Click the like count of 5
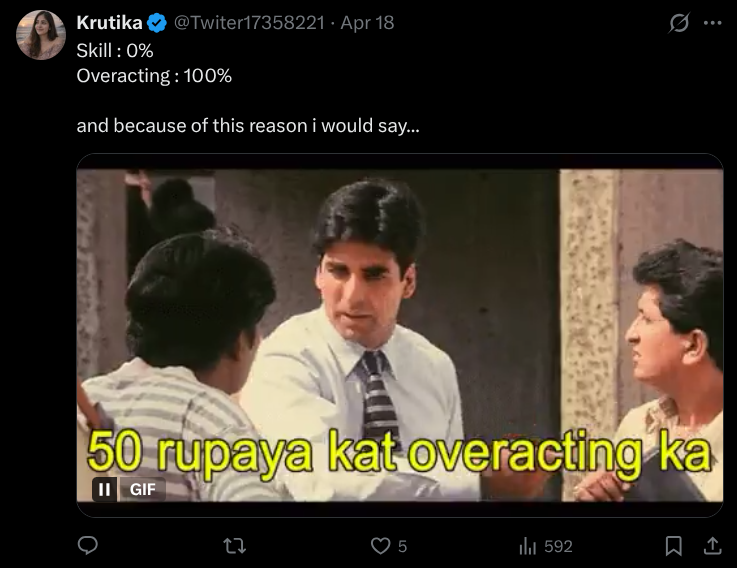Viewport: 737px width, 568px height. coord(402,546)
